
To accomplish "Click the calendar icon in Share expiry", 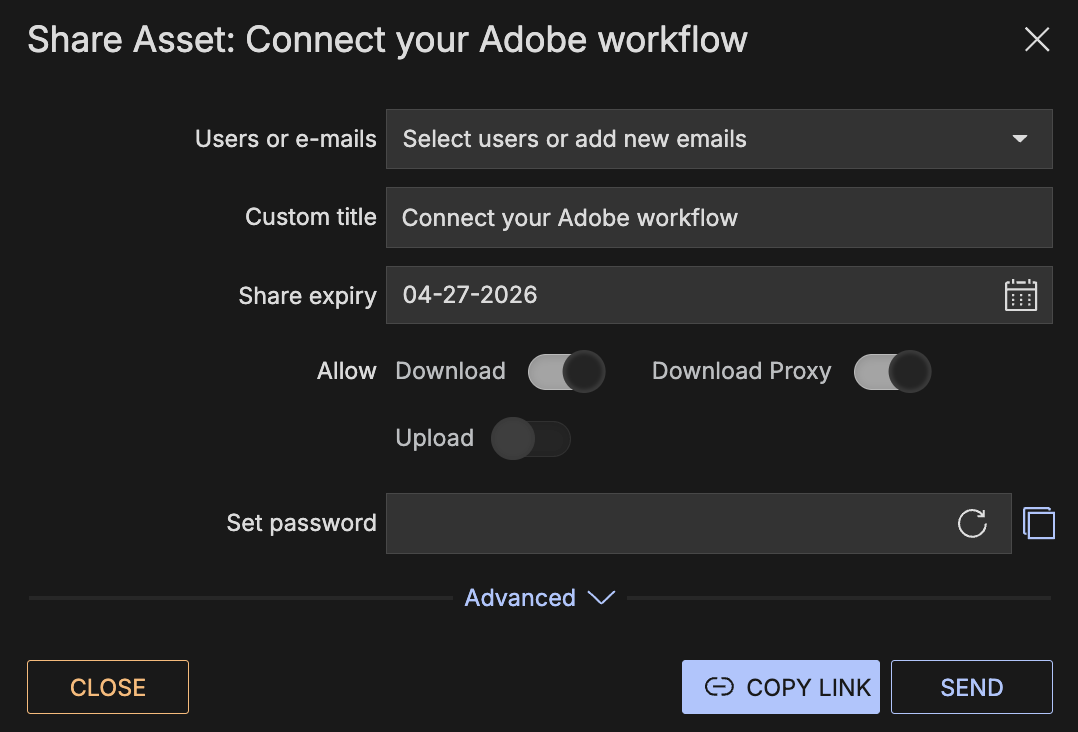I will click(x=1020, y=295).
